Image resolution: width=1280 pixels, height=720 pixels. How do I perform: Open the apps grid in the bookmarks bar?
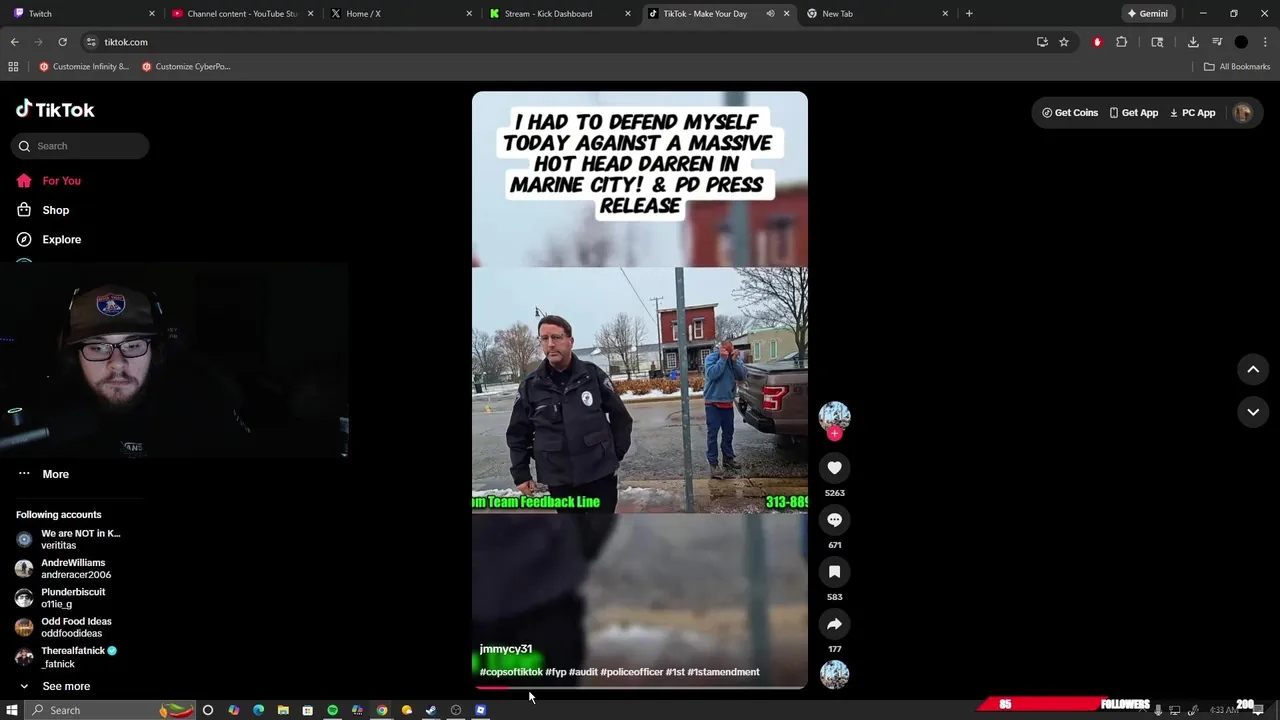click(13, 67)
